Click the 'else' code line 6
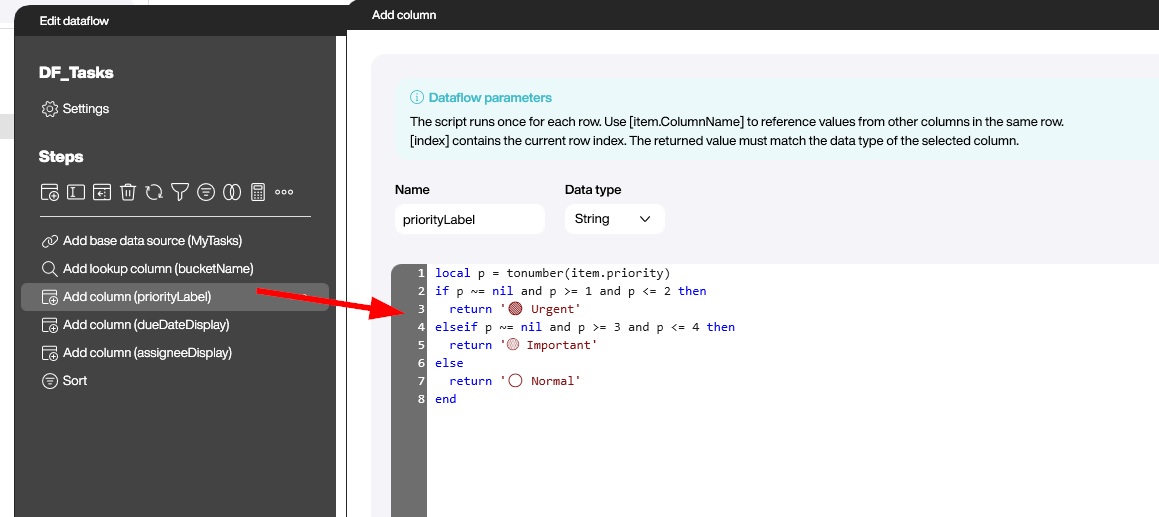The width and height of the screenshot is (1159, 517). tap(449, 363)
